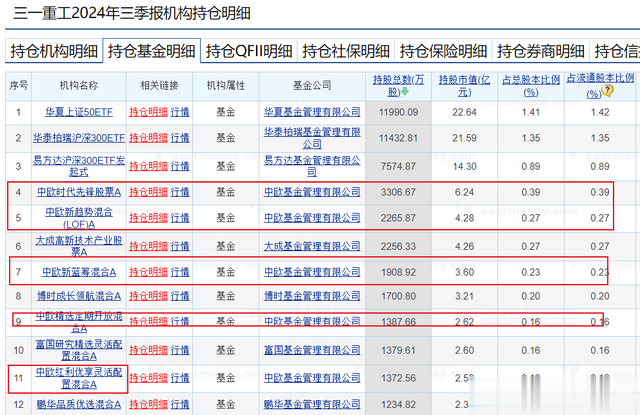
Task: Open company link 易方达基金管理有限公司
Action: click(x=312, y=166)
